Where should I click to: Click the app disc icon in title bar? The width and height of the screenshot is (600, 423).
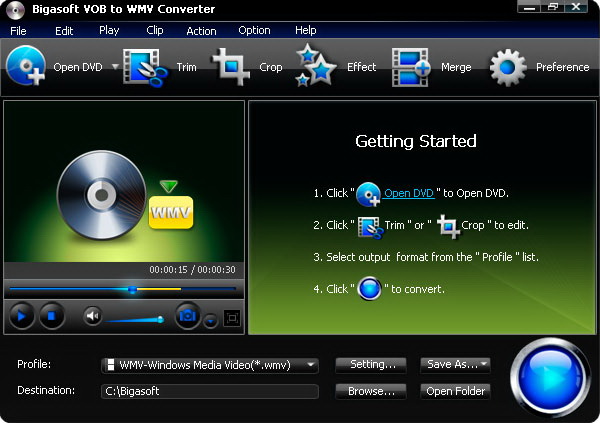click(16, 10)
